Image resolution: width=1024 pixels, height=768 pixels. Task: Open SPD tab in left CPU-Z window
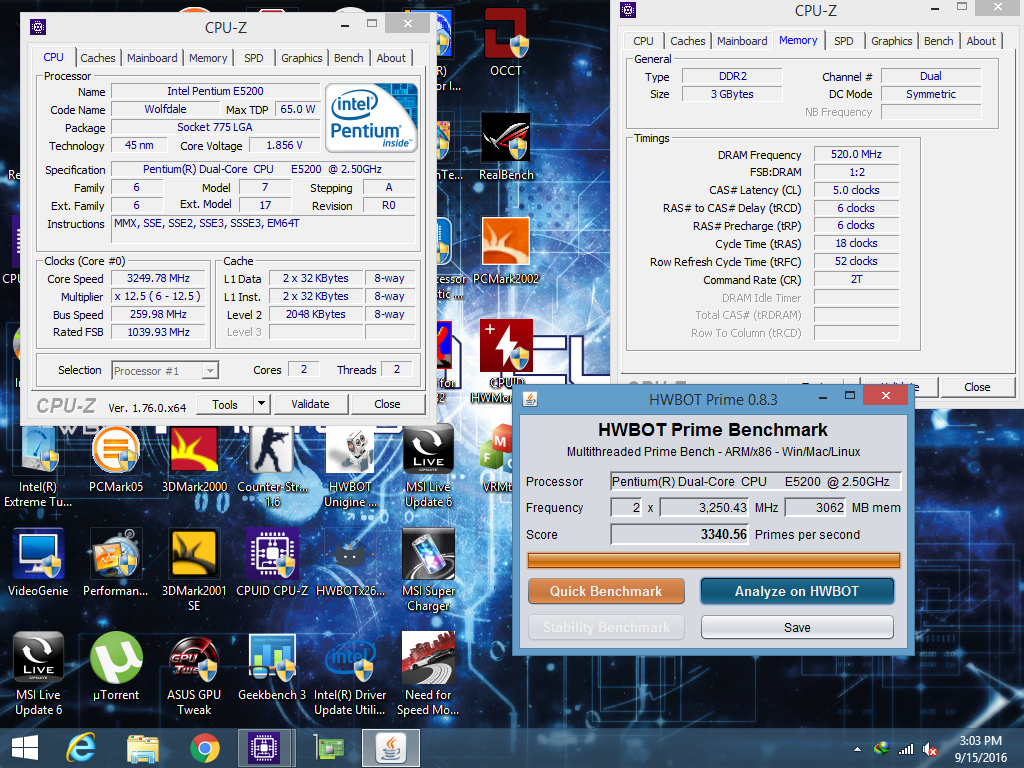pyautogui.click(x=253, y=58)
